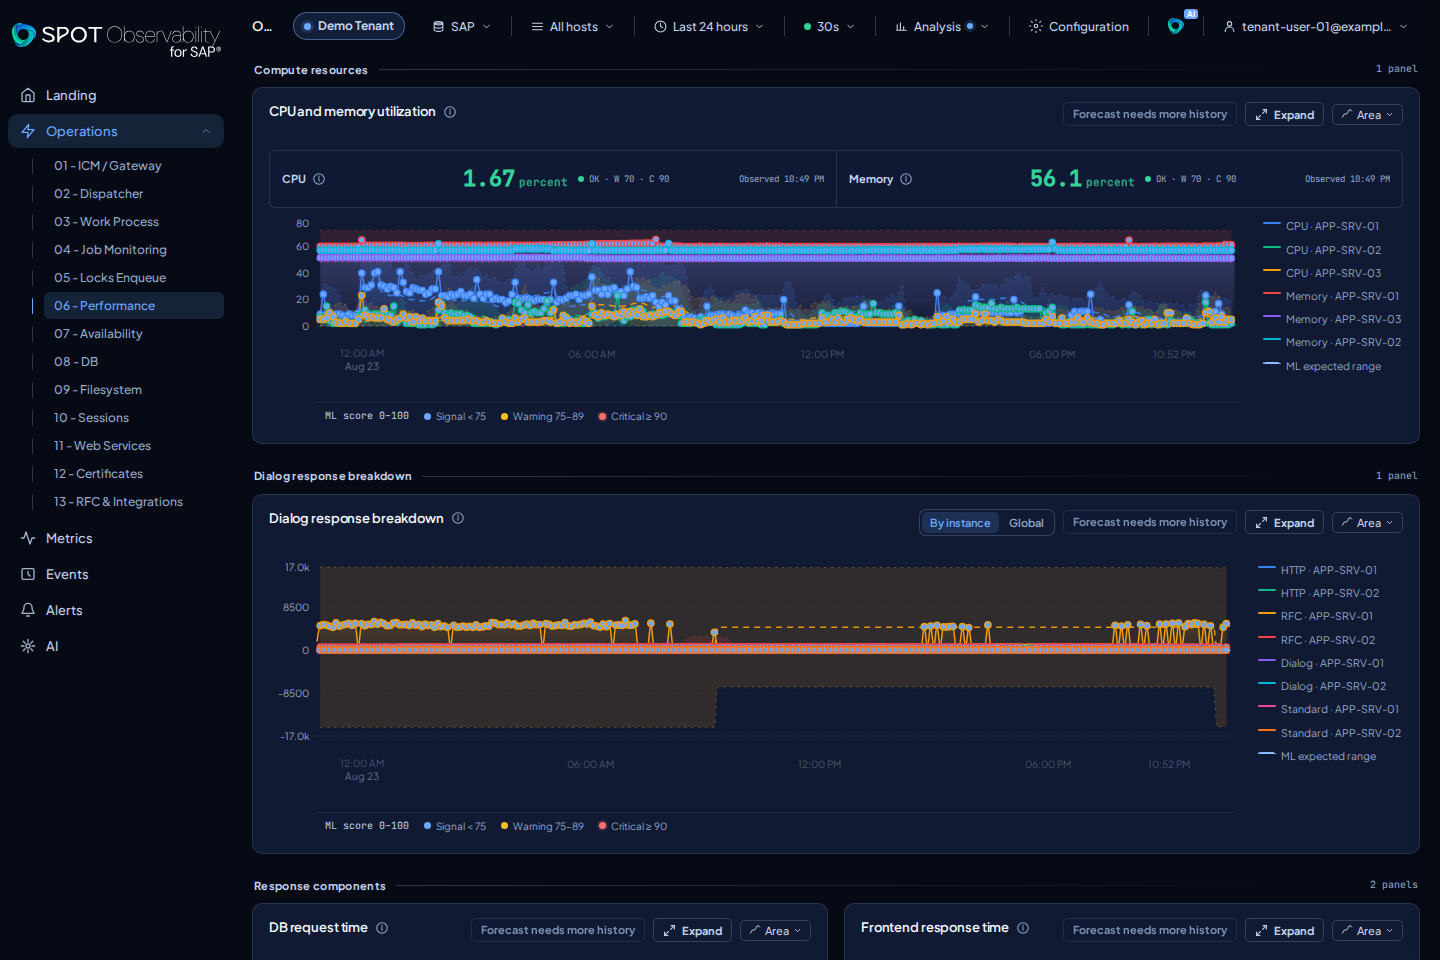Click Warning 75–89 legend in Dialog chart
Image resolution: width=1440 pixels, height=960 pixels.
tap(542, 827)
